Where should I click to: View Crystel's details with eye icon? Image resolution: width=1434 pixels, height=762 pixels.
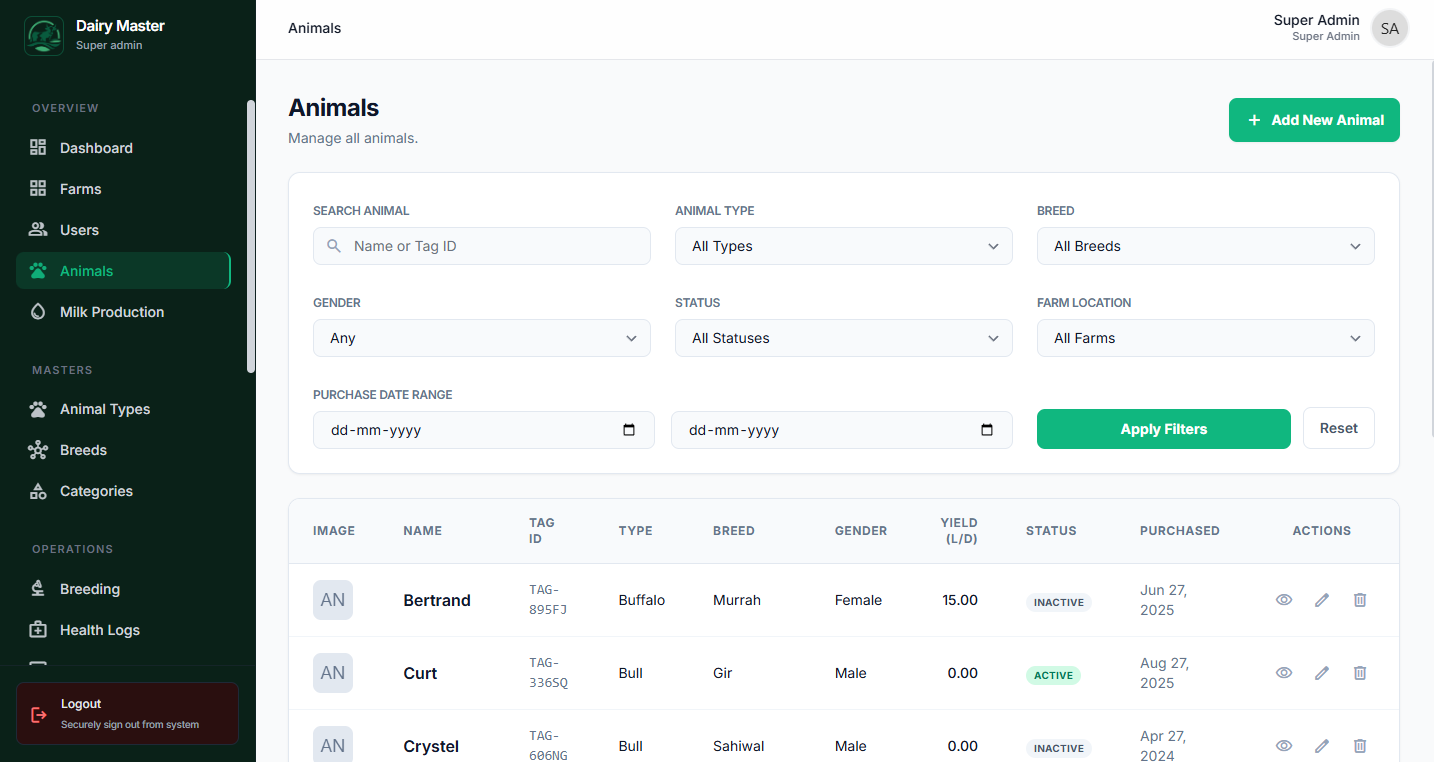point(1284,746)
